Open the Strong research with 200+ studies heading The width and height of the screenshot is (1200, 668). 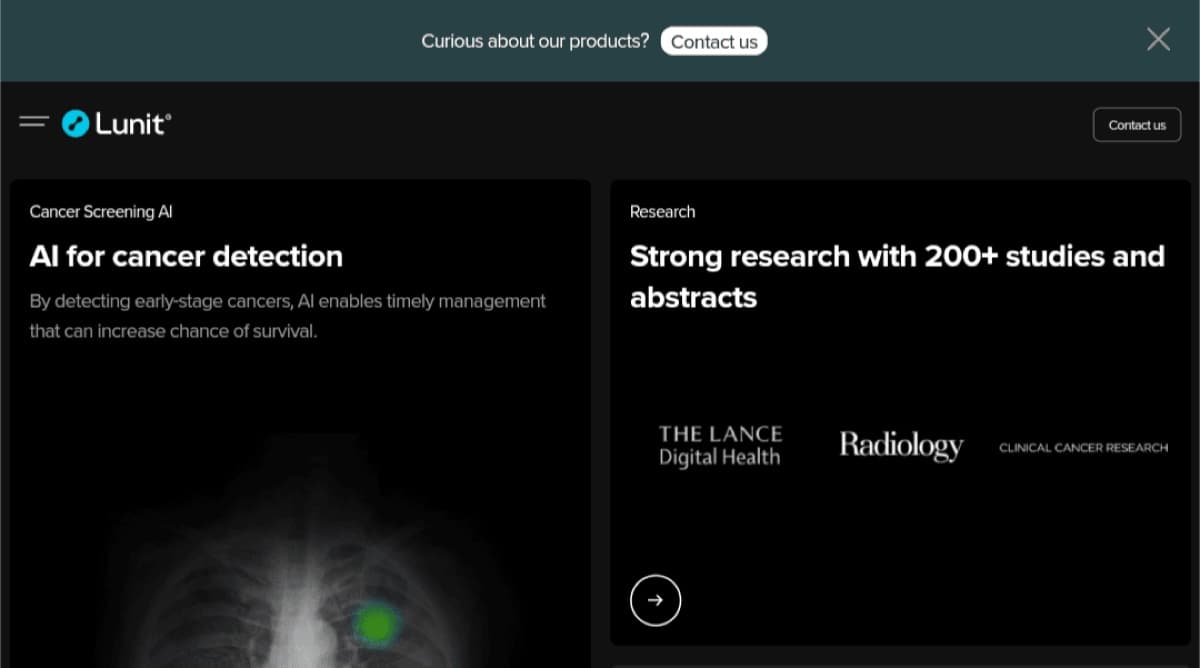[x=897, y=276]
